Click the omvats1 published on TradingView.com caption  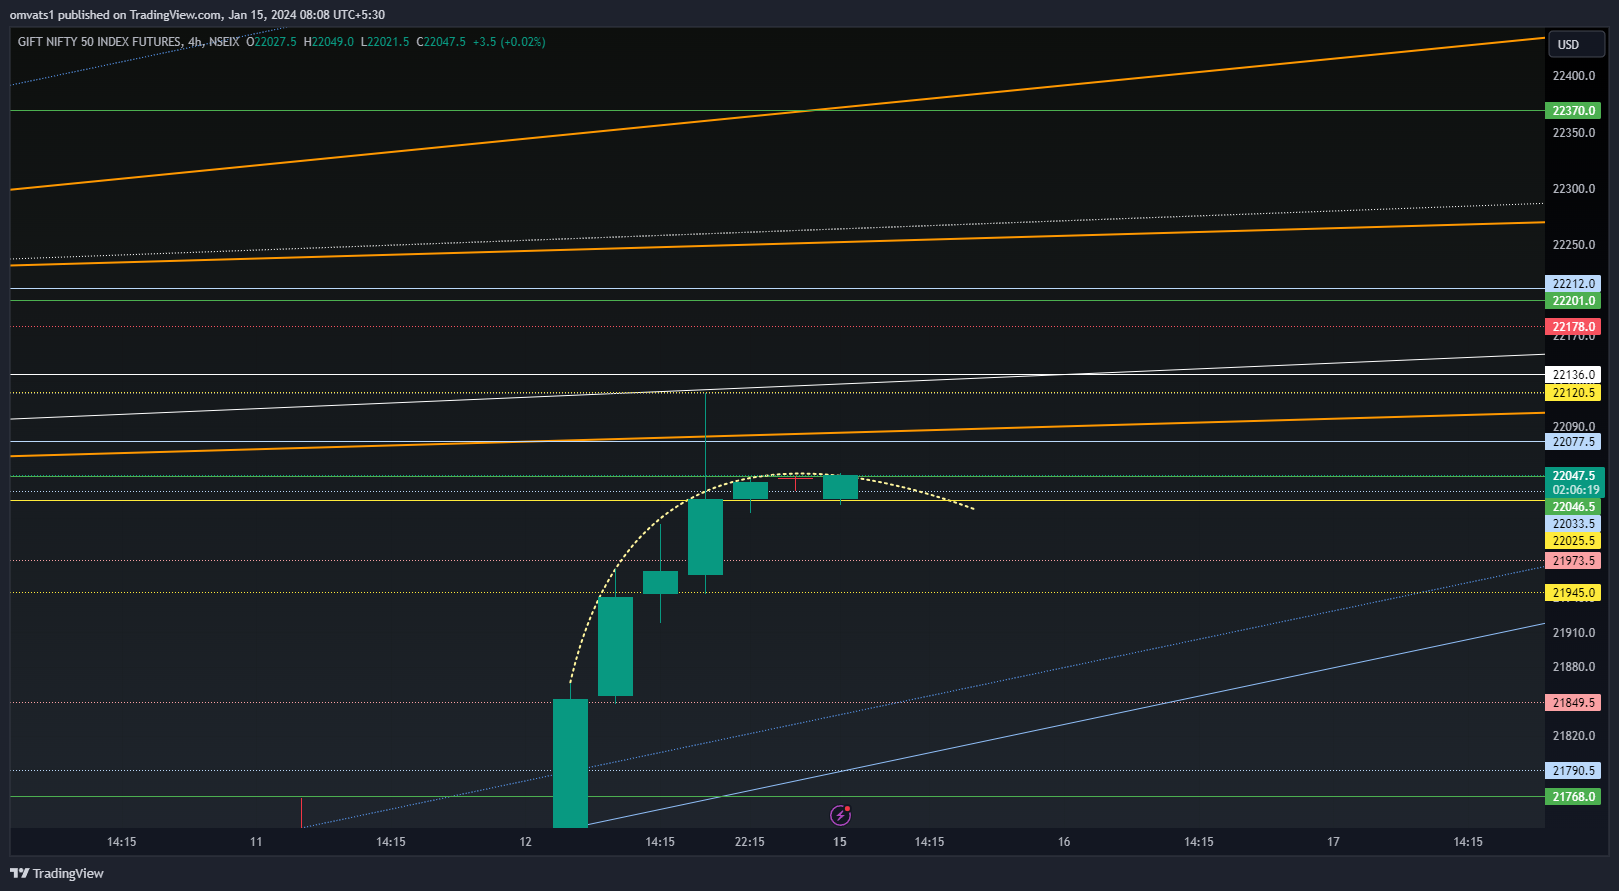[x=197, y=15]
